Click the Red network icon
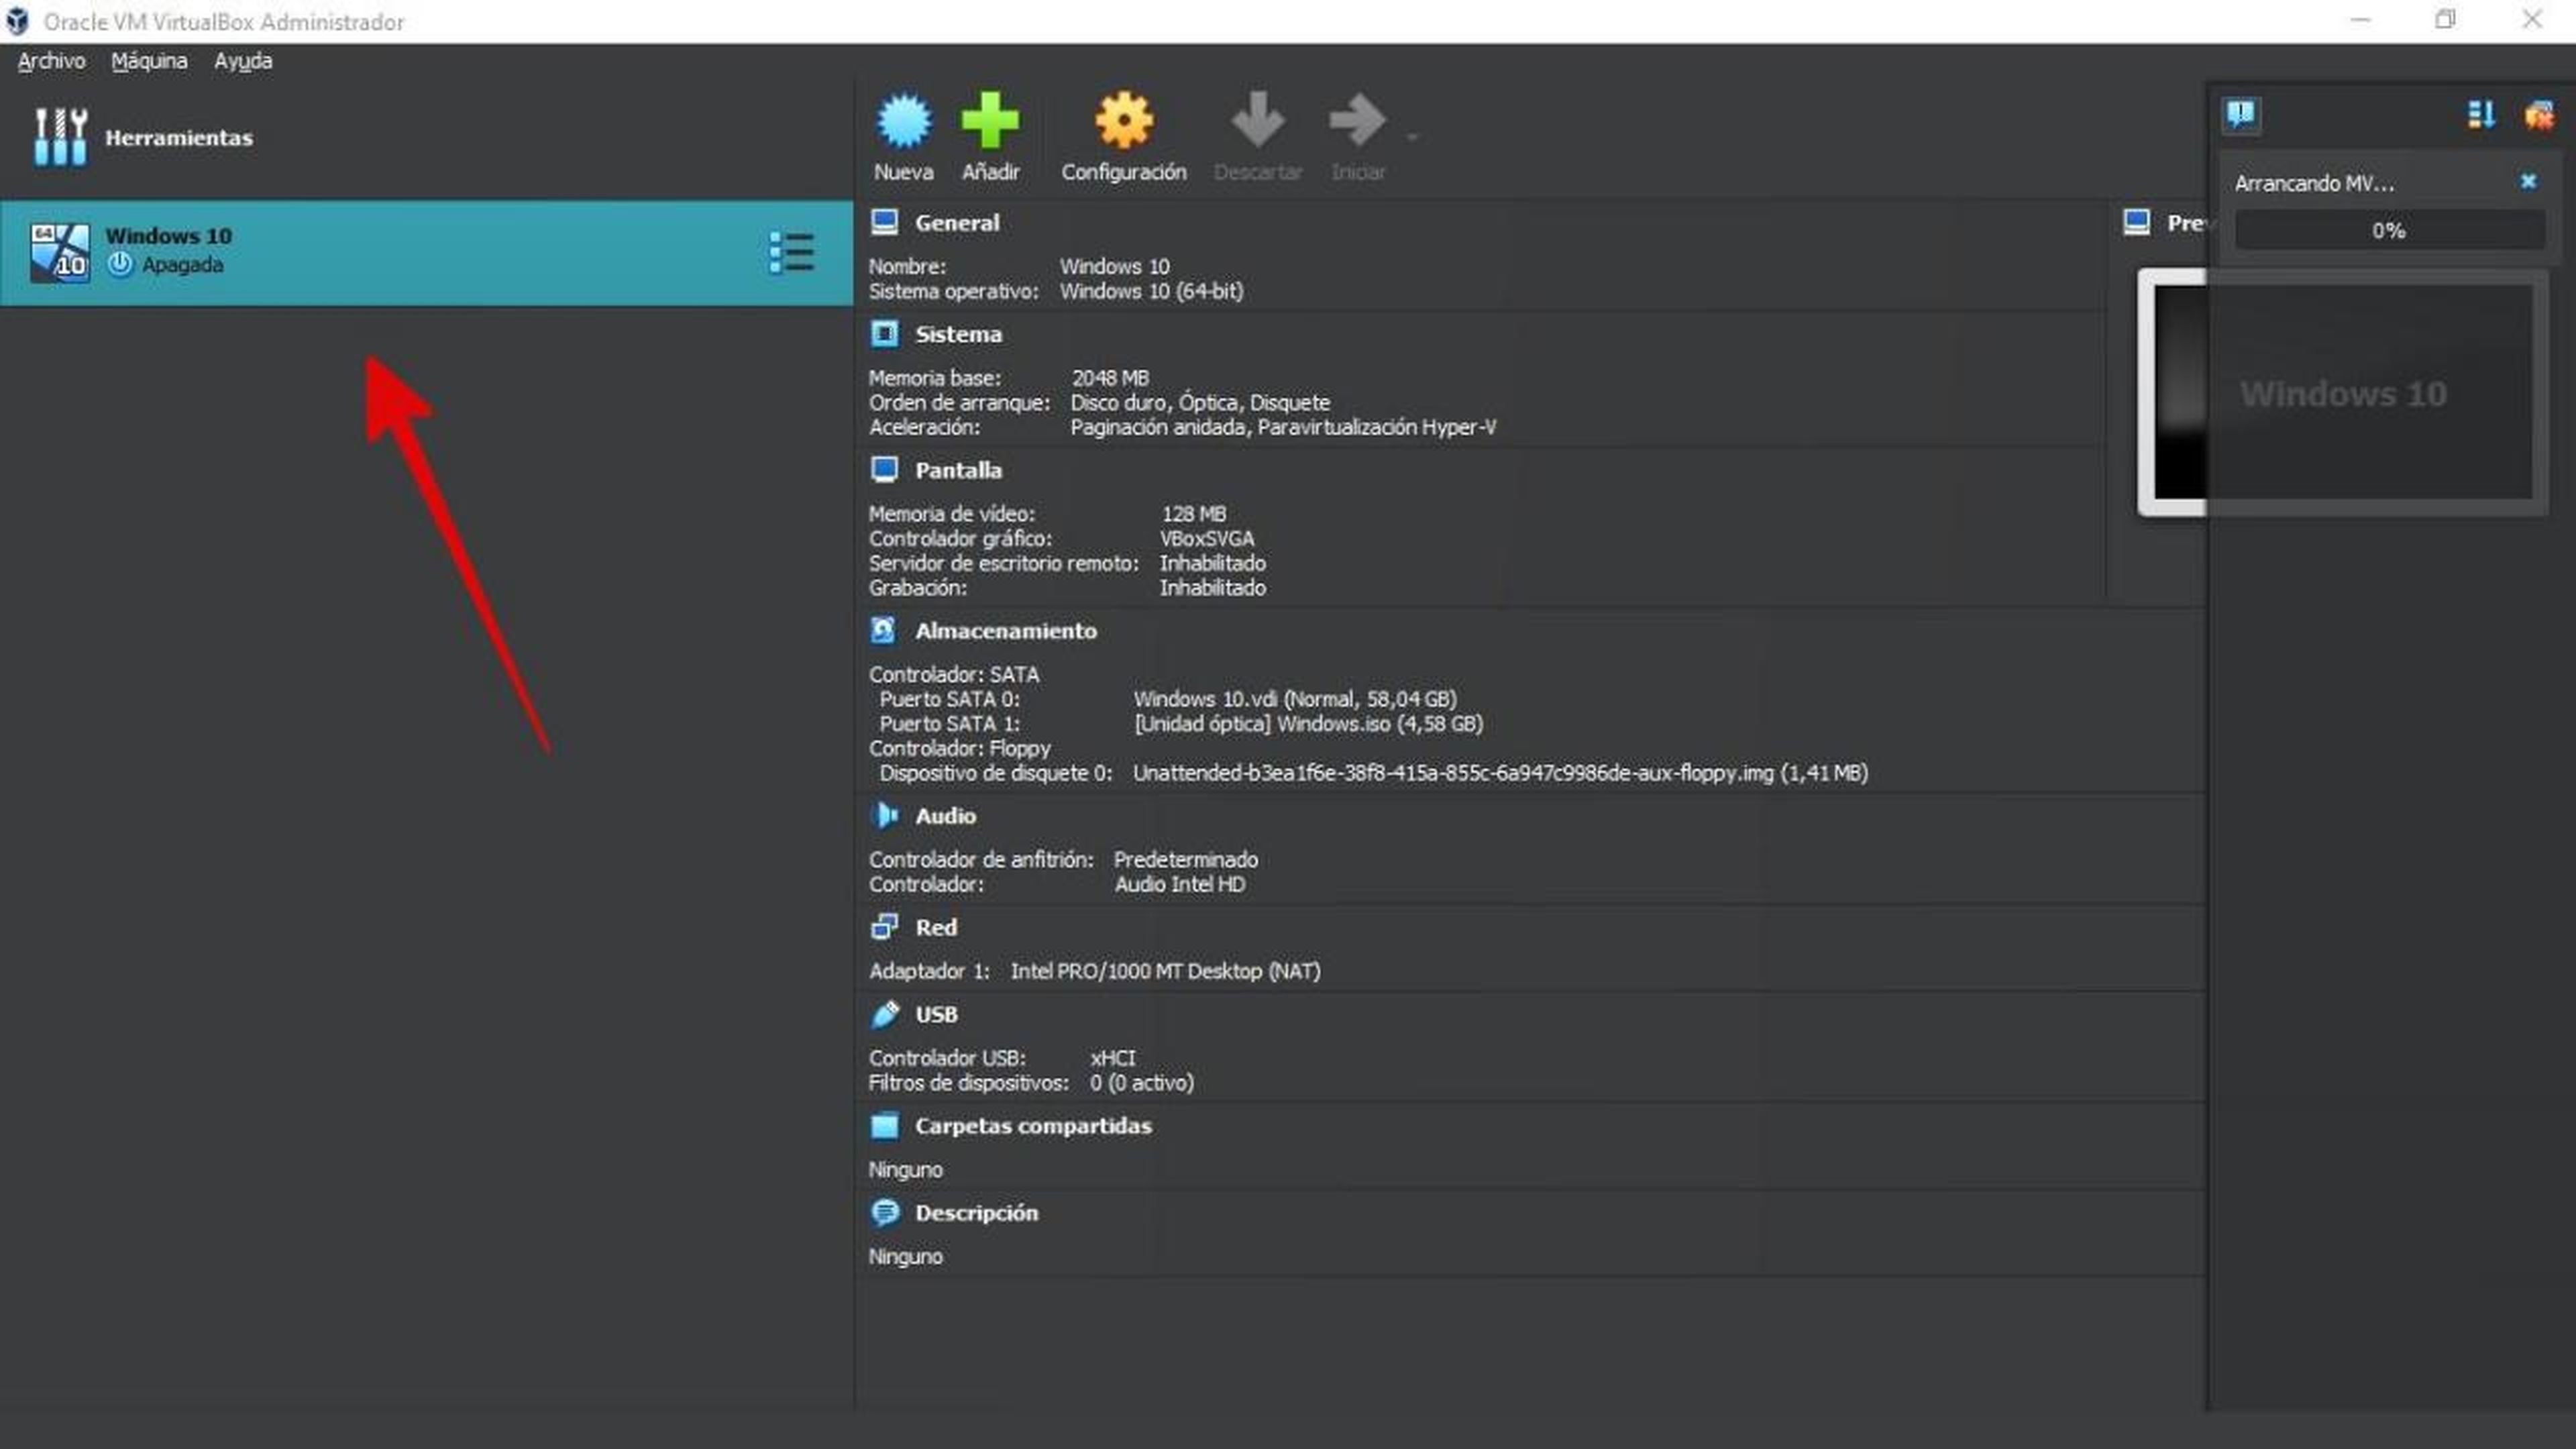The image size is (2576, 1449). click(884, 926)
